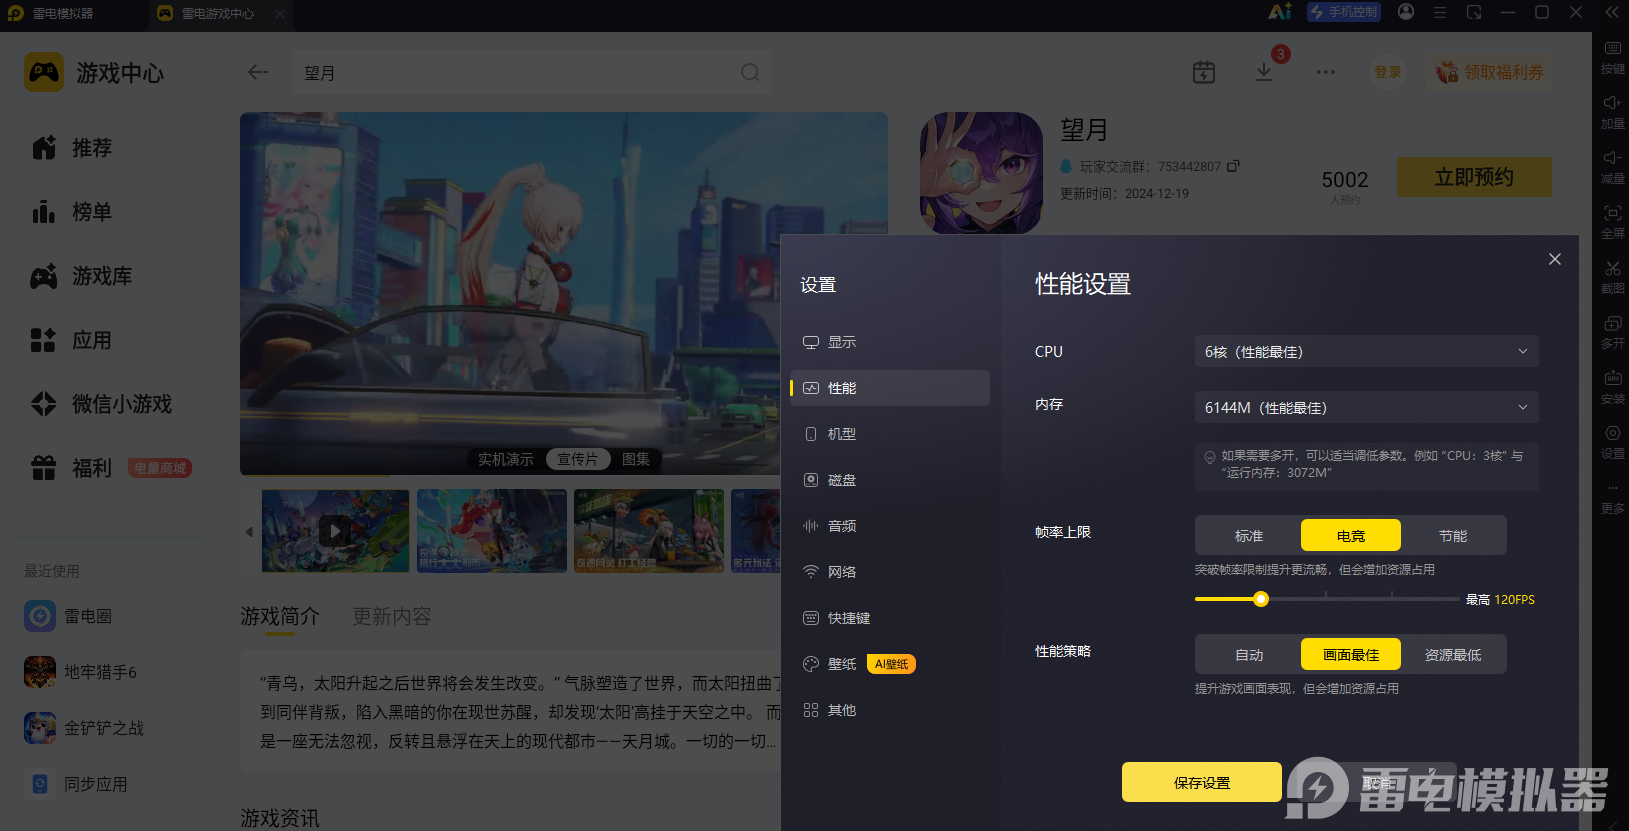Screen dimensions: 1629x831
Task: Switch media view to 实机演示
Action: [506, 459]
